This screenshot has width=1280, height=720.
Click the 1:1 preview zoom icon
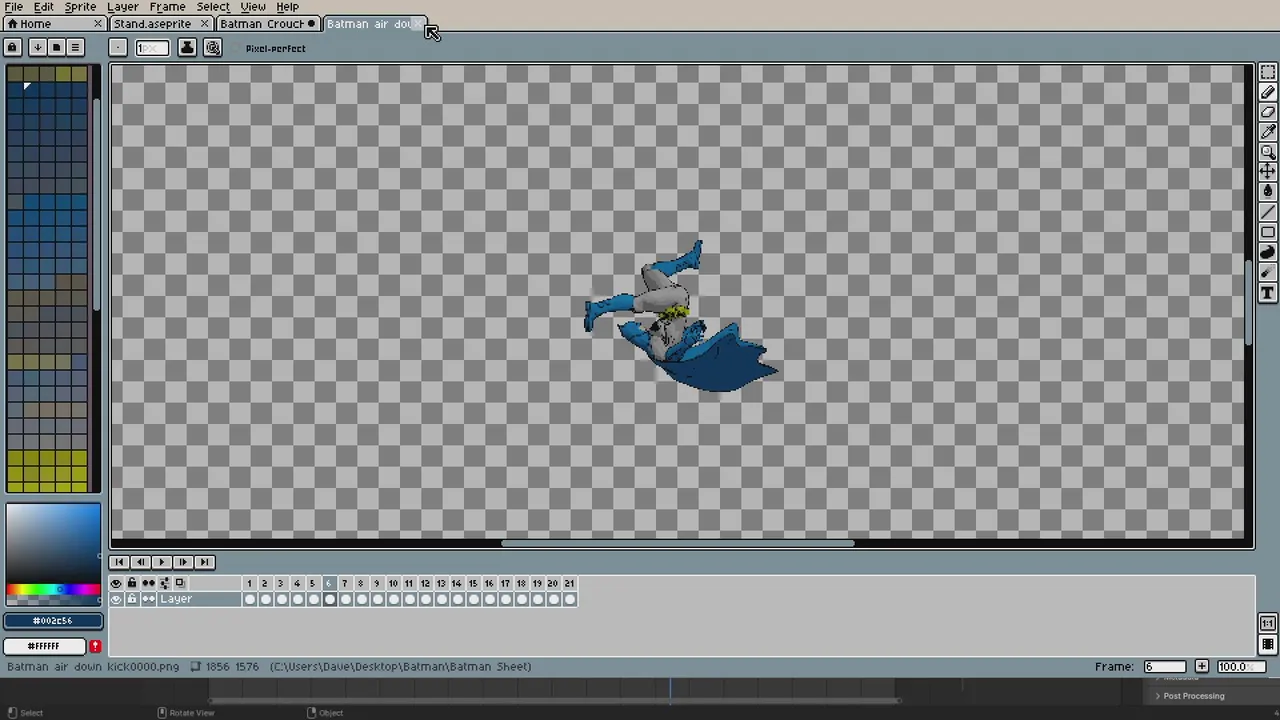pos(1268,624)
